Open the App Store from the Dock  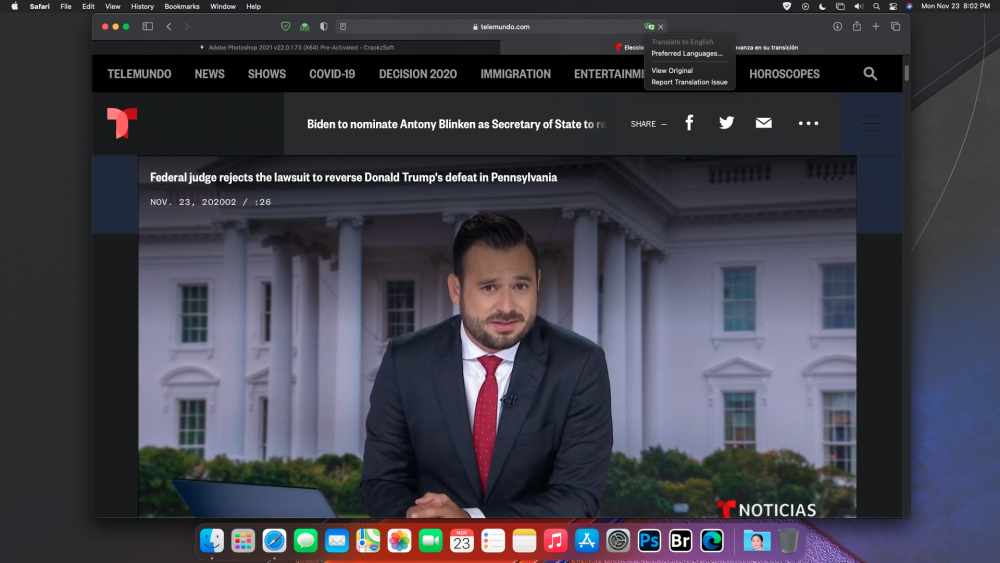point(587,541)
